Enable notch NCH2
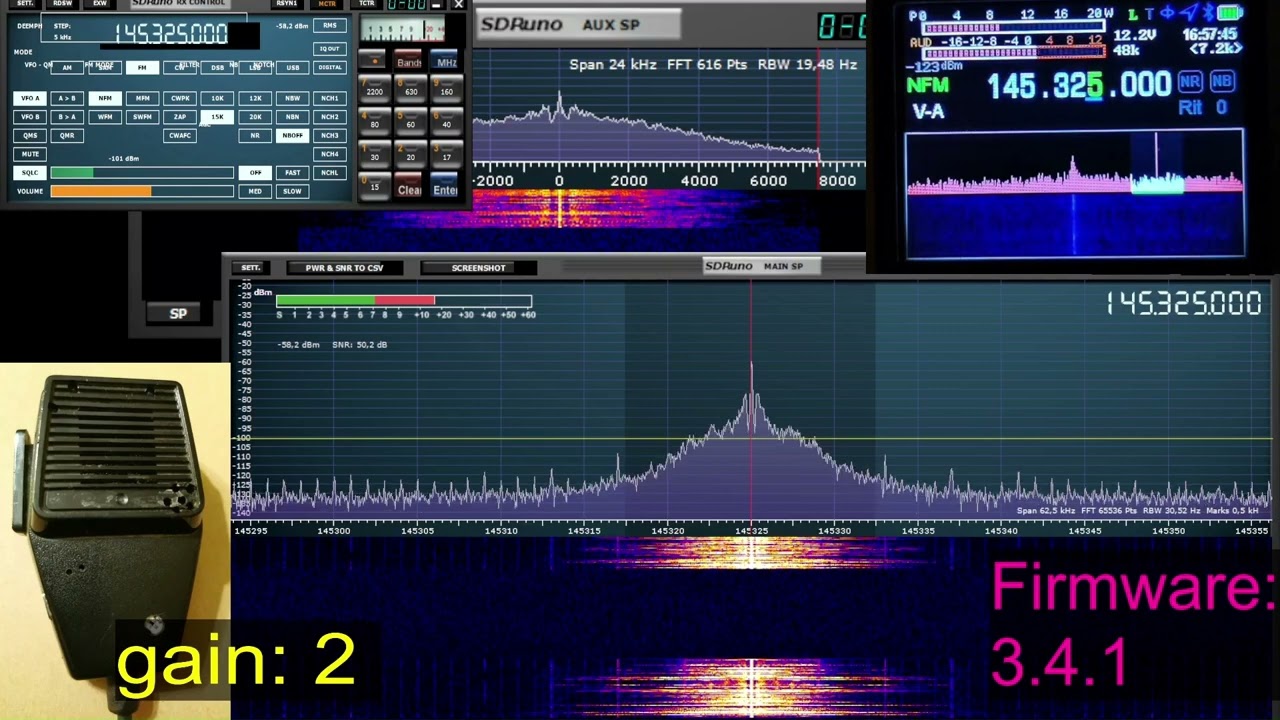Image resolution: width=1280 pixels, height=720 pixels. coord(329,116)
